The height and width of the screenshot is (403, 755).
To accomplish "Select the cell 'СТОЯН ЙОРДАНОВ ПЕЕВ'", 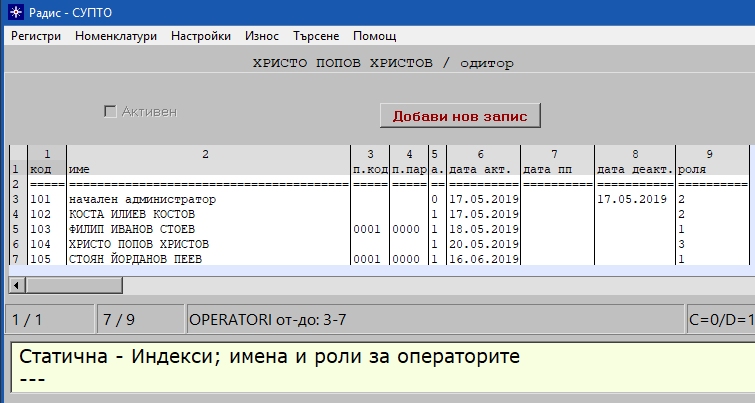I will [x=208, y=259].
